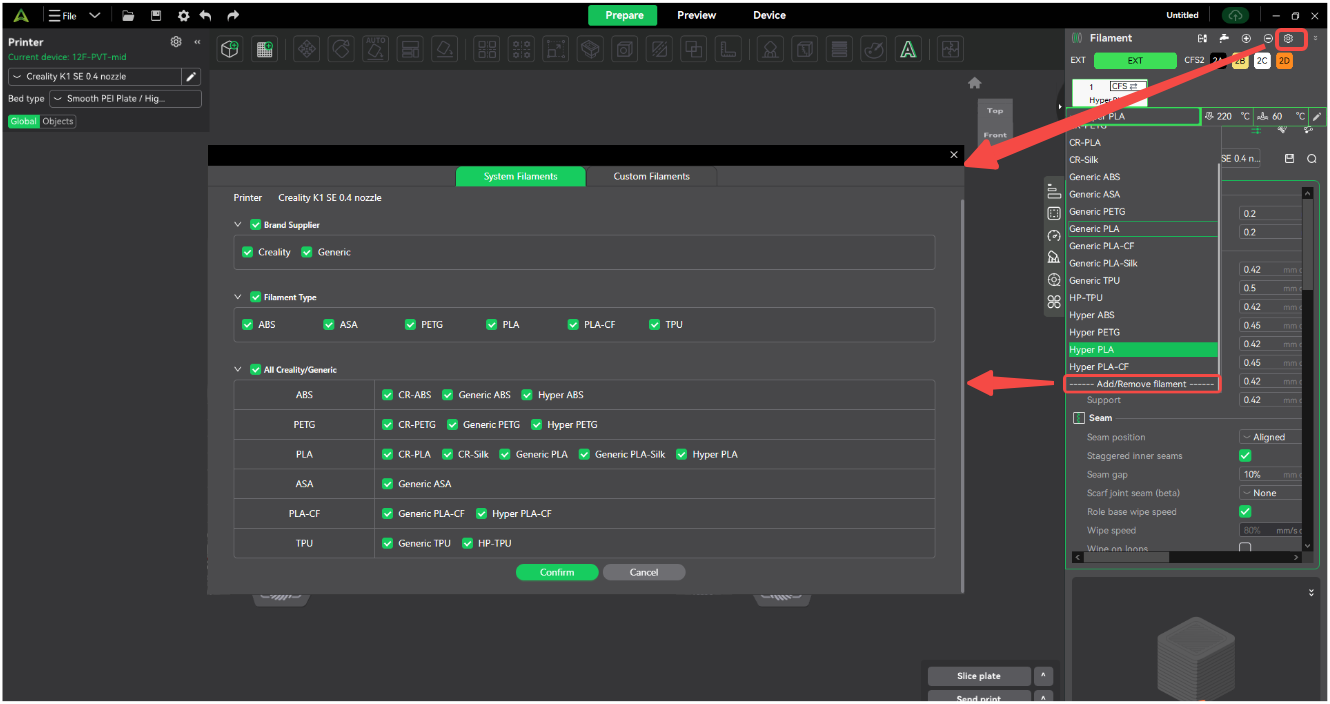Add a filament with plus icon

(1246, 38)
